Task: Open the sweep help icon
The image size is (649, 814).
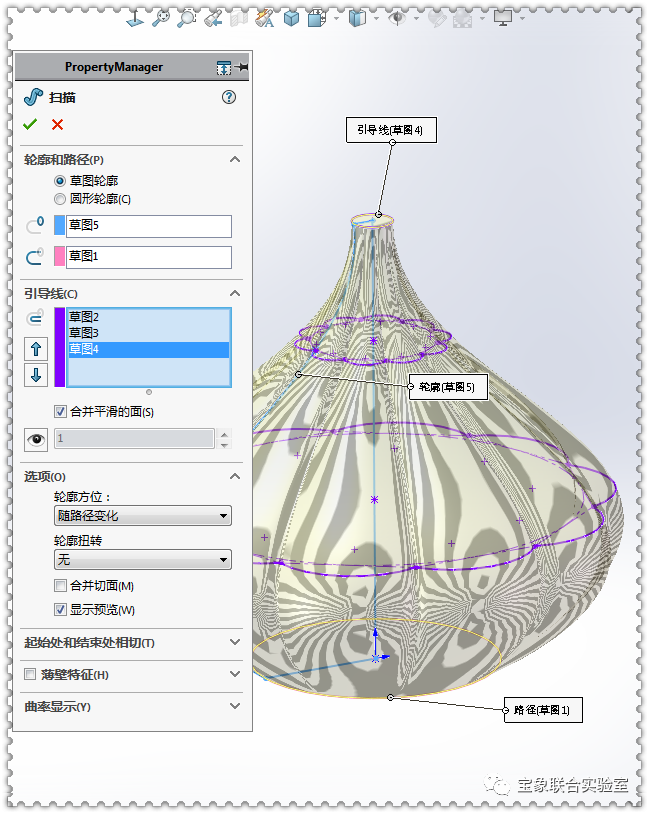Action: coord(228,97)
